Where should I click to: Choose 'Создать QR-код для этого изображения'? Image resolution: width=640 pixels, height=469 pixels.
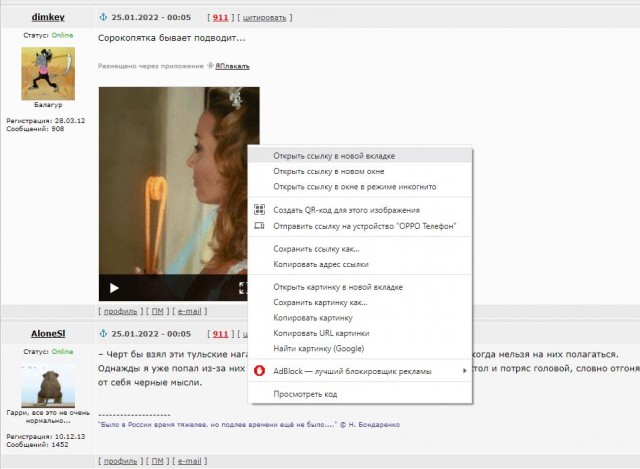tap(360, 210)
